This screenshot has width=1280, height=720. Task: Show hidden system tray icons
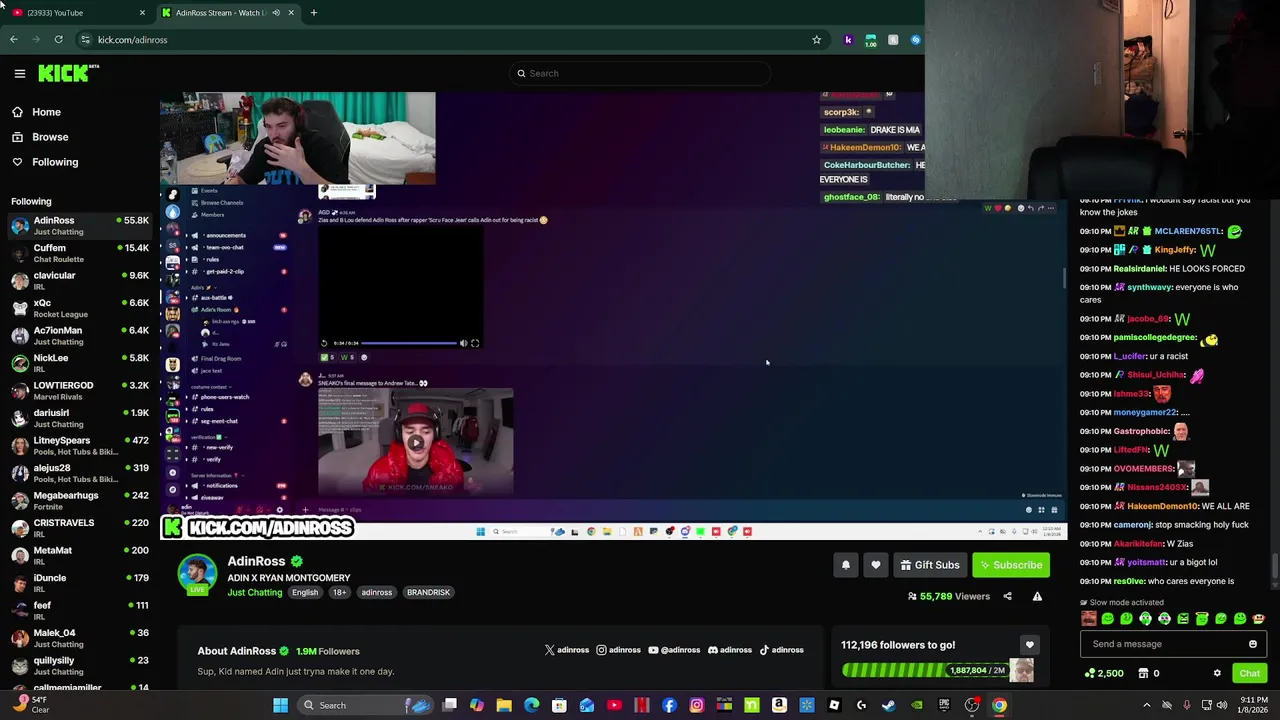pyautogui.click(x=1147, y=705)
